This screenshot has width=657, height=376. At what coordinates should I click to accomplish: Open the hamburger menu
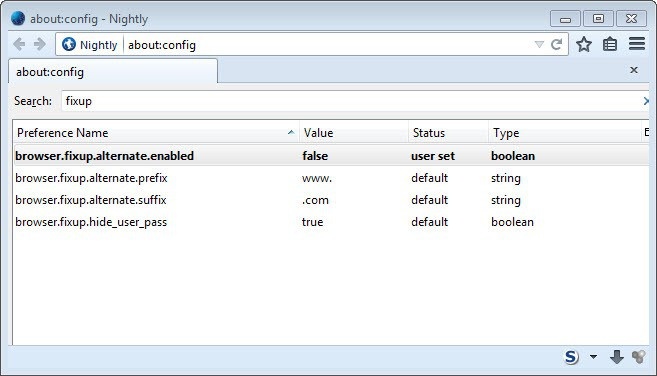(637, 44)
